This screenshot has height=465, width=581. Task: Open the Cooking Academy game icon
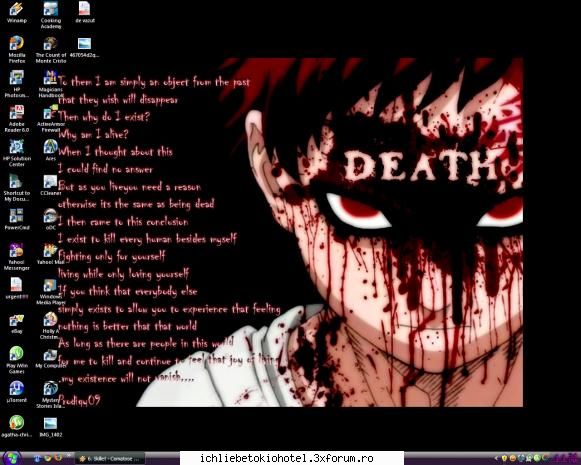[x=51, y=15]
